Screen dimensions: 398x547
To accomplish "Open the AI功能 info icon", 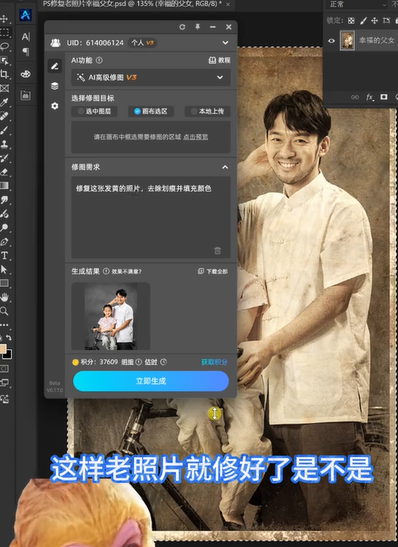I will pyautogui.click(x=99, y=60).
